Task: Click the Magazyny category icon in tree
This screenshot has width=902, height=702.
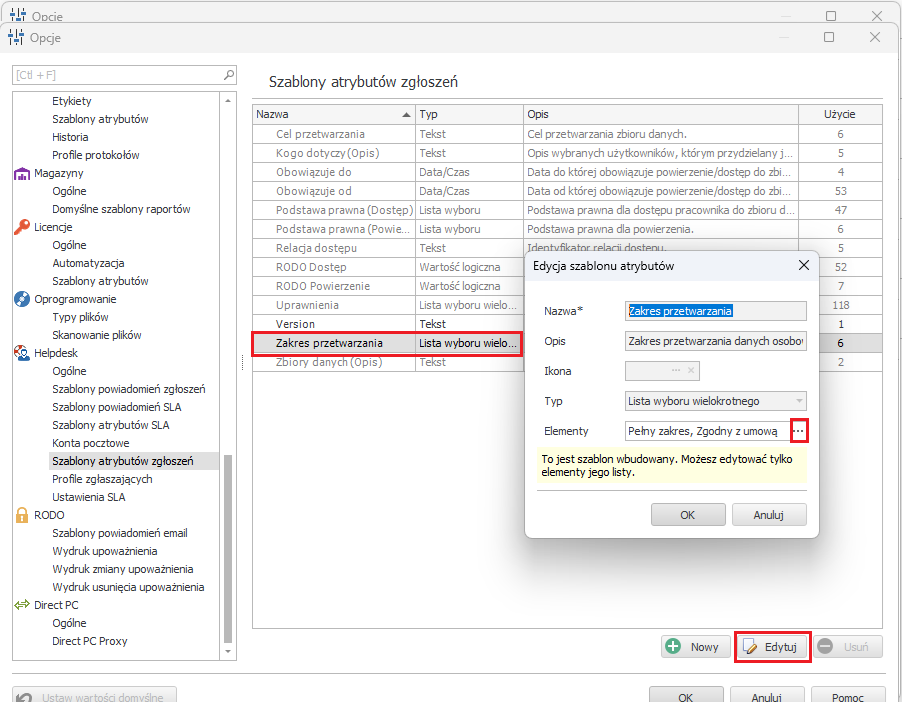Action: (x=22, y=173)
